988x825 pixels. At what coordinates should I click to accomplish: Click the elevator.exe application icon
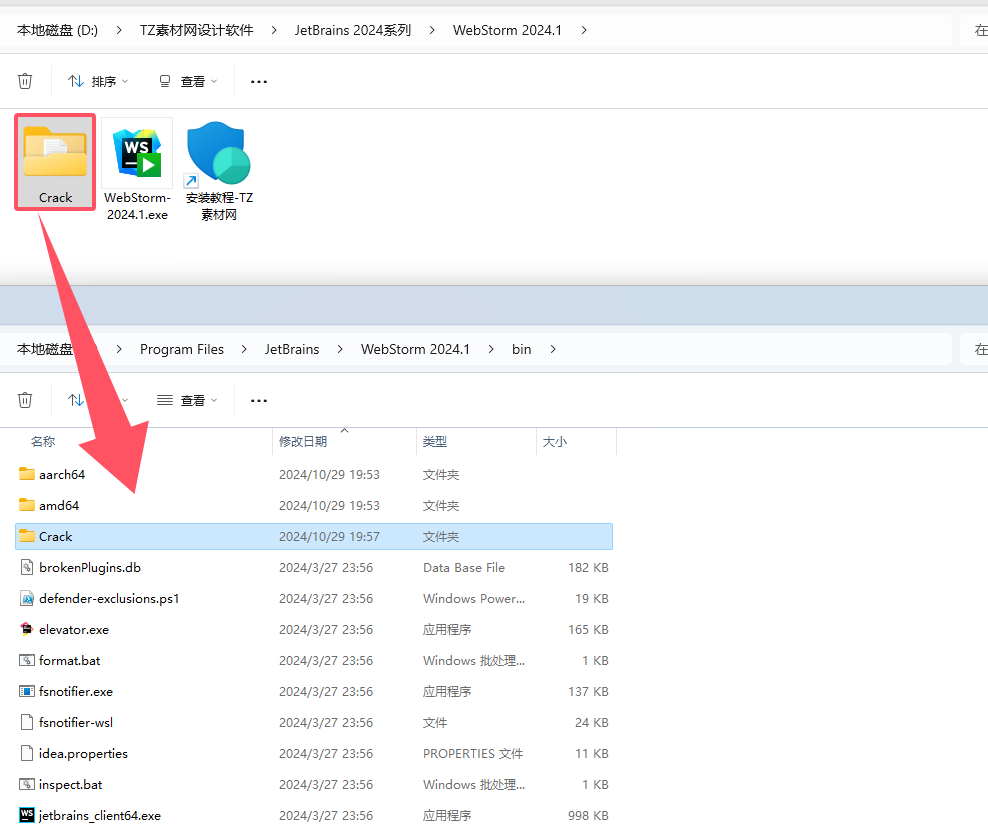point(26,629)
